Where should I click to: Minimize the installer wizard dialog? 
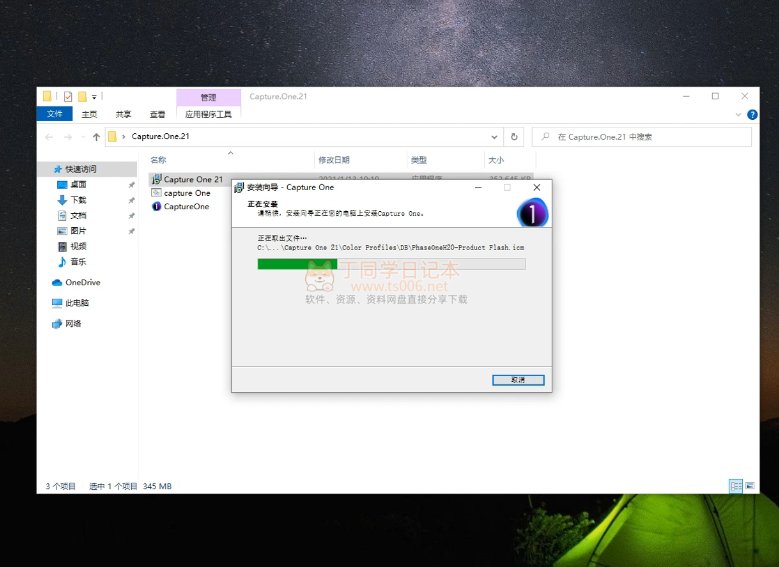pyautogui.click(x=478, y=187)
